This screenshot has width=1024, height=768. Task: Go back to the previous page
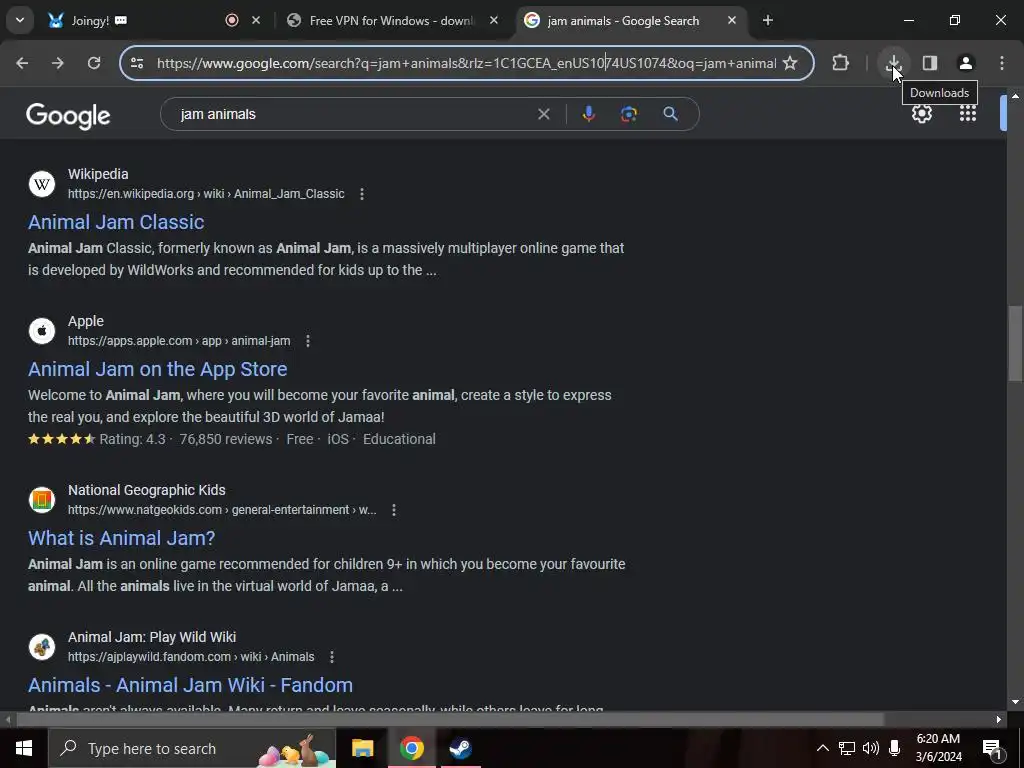[x=22, y=63]
